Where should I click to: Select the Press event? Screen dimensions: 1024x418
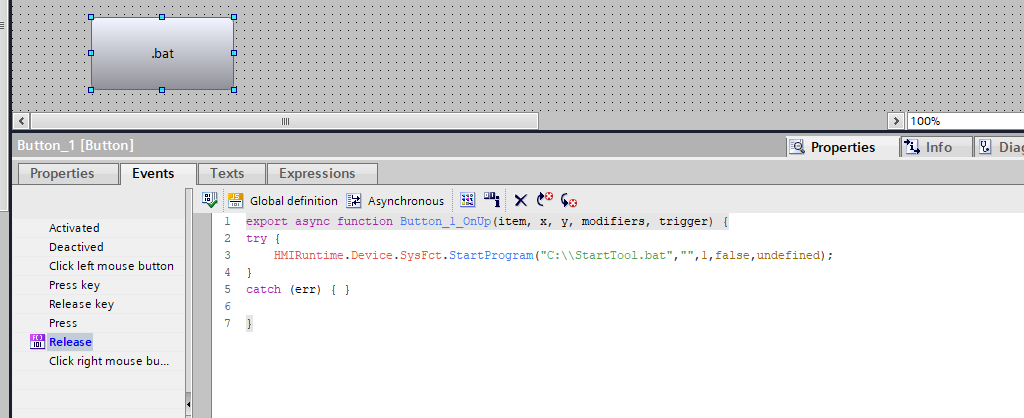pyautogui.click(x=63, y=323)
